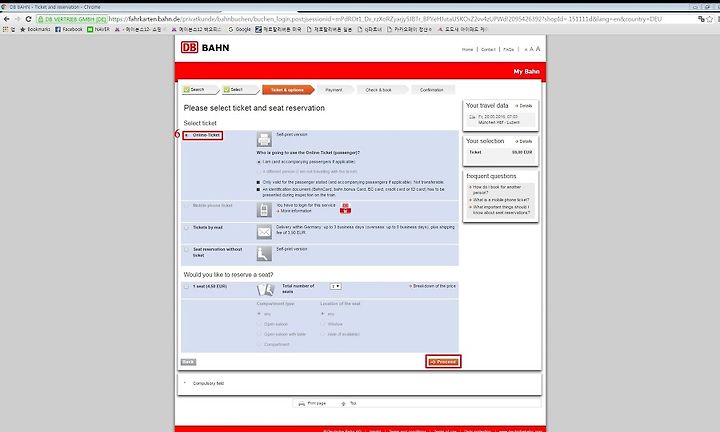This screenshot has height=432, width=720.
Task: Click the Ticket & options step tab
Action: tap(288, 90)
